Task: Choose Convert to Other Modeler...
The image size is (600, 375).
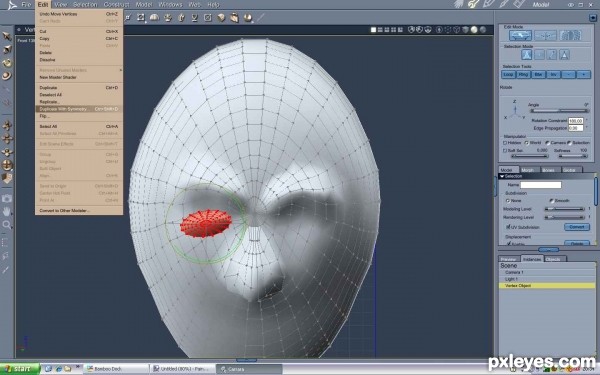Action: point(79,210)
